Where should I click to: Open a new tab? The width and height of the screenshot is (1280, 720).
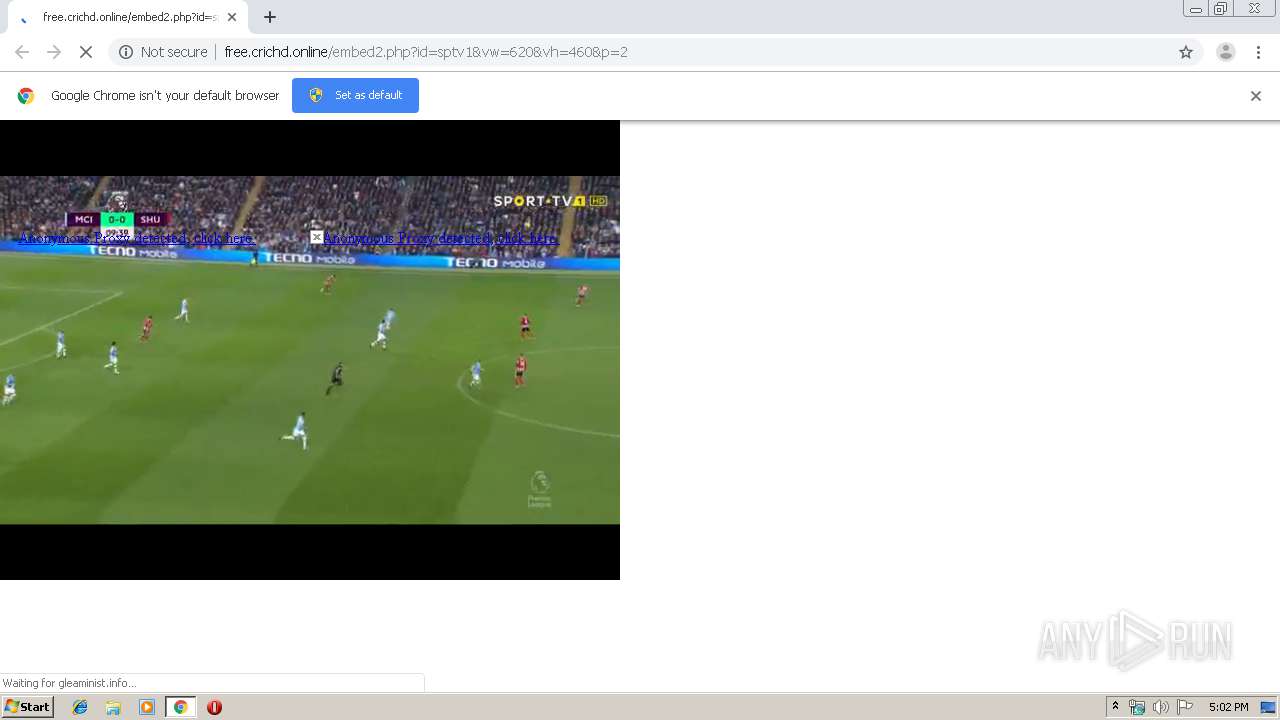(x=270, y=17)
